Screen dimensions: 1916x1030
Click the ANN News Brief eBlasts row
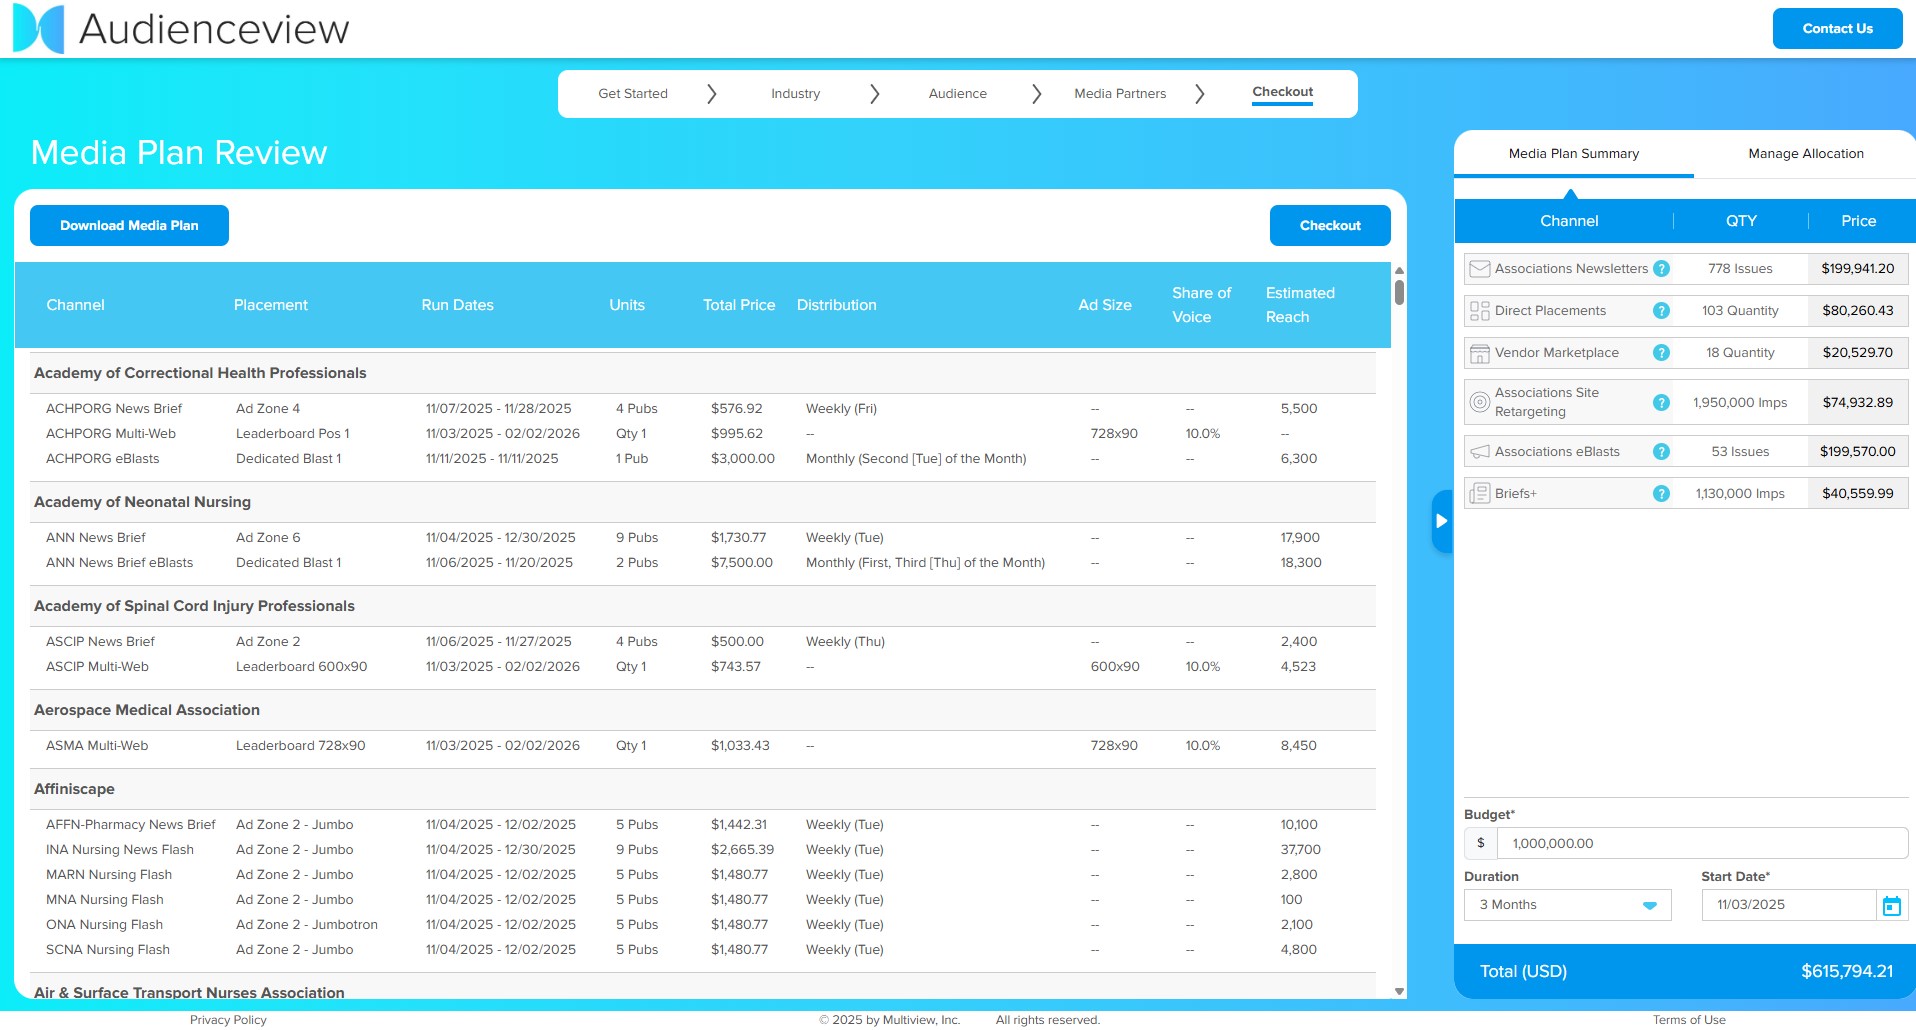tap(703, 563)
